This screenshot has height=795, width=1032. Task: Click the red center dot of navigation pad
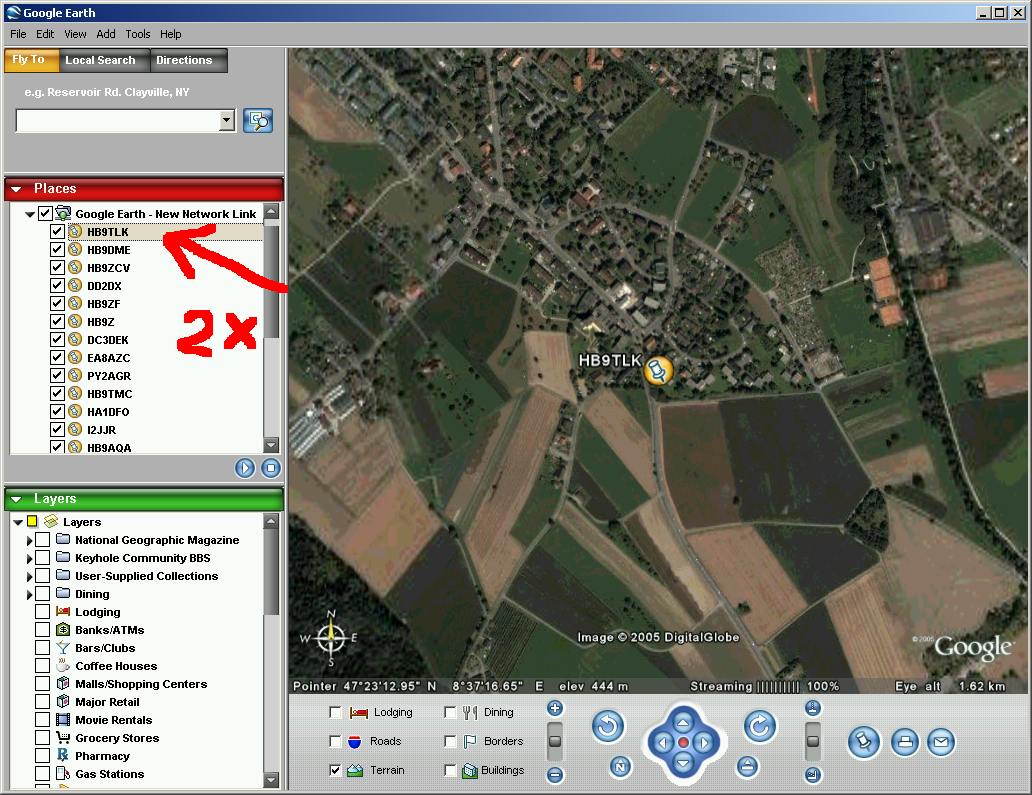click(x=683, y=743)
